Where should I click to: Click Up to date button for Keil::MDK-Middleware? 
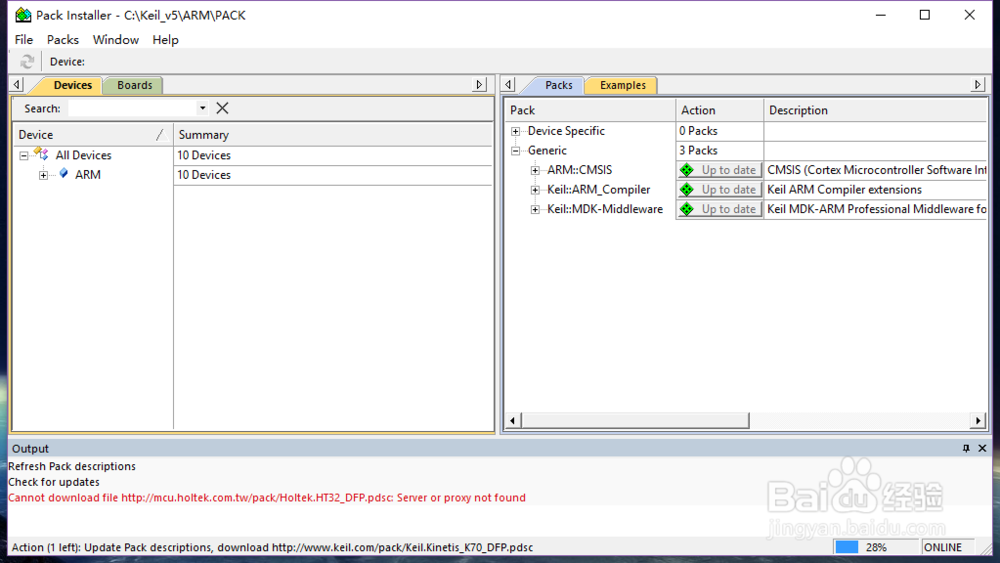tap(720, 209)
